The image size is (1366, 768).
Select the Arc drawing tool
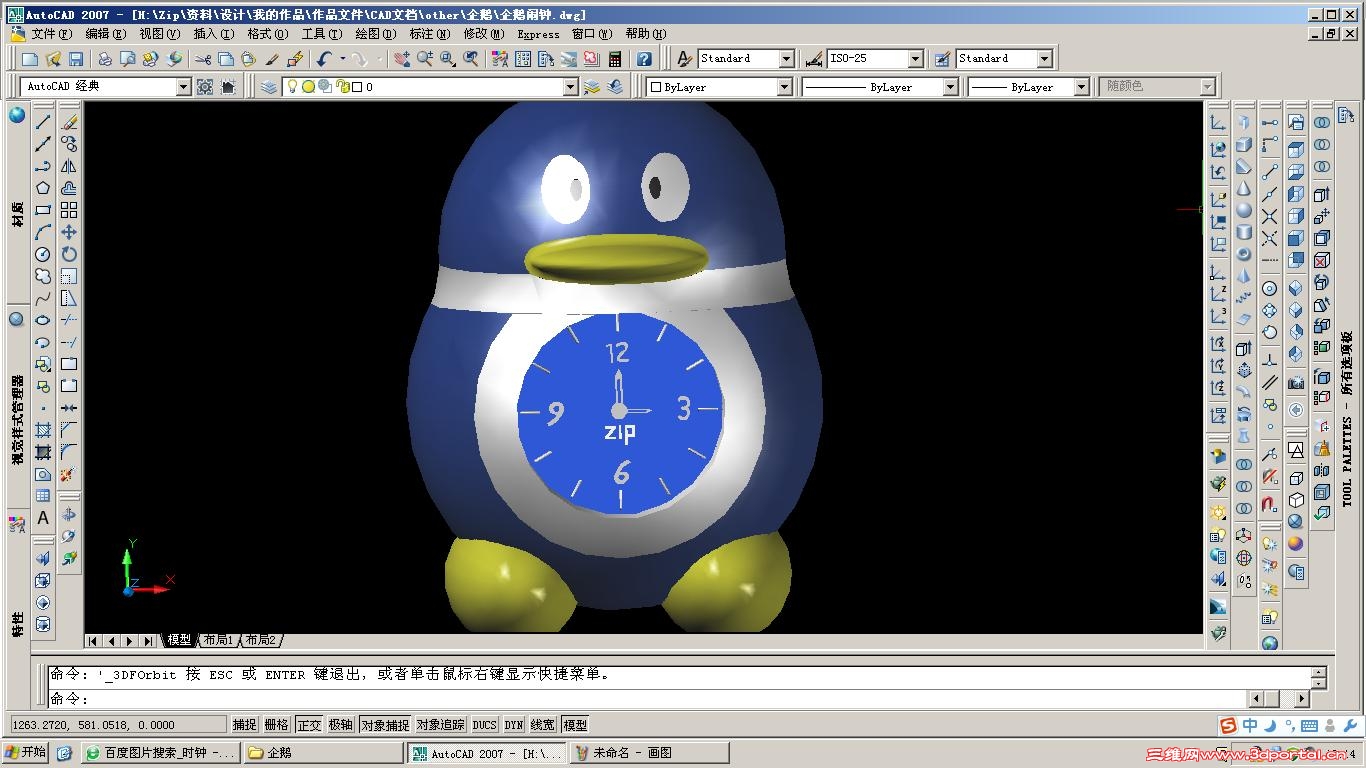coord(43,232)
